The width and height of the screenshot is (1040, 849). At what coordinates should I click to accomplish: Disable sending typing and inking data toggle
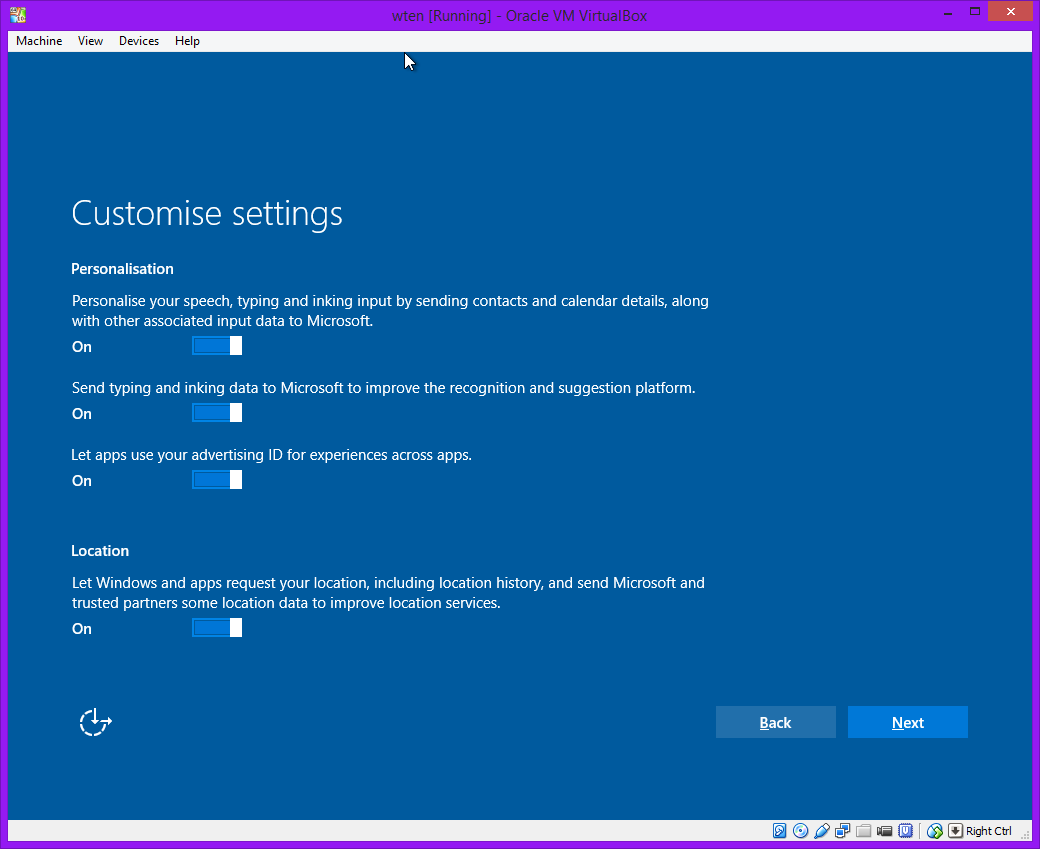217,413
